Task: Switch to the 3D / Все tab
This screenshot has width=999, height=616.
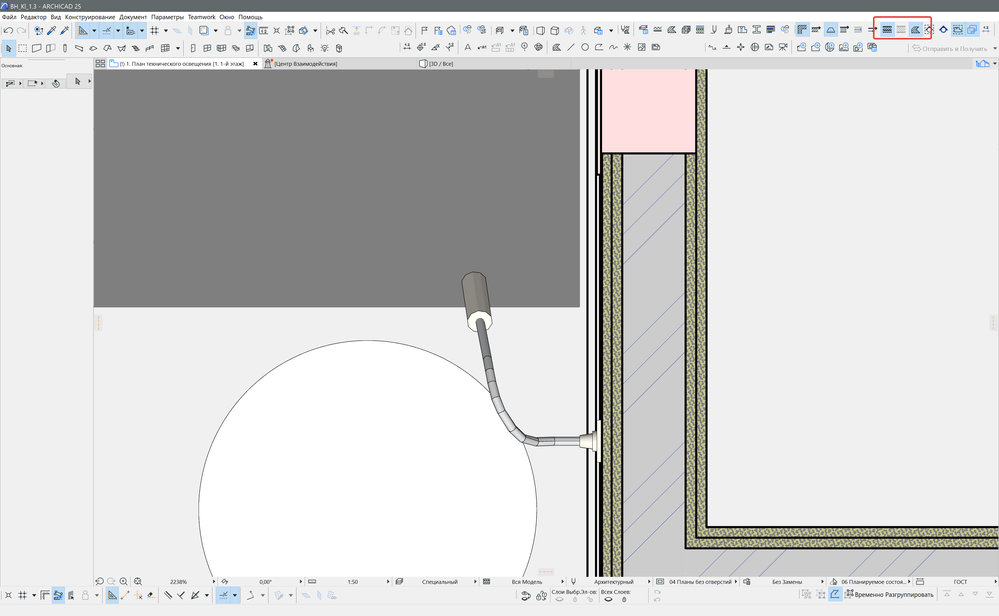Action: 440,64
